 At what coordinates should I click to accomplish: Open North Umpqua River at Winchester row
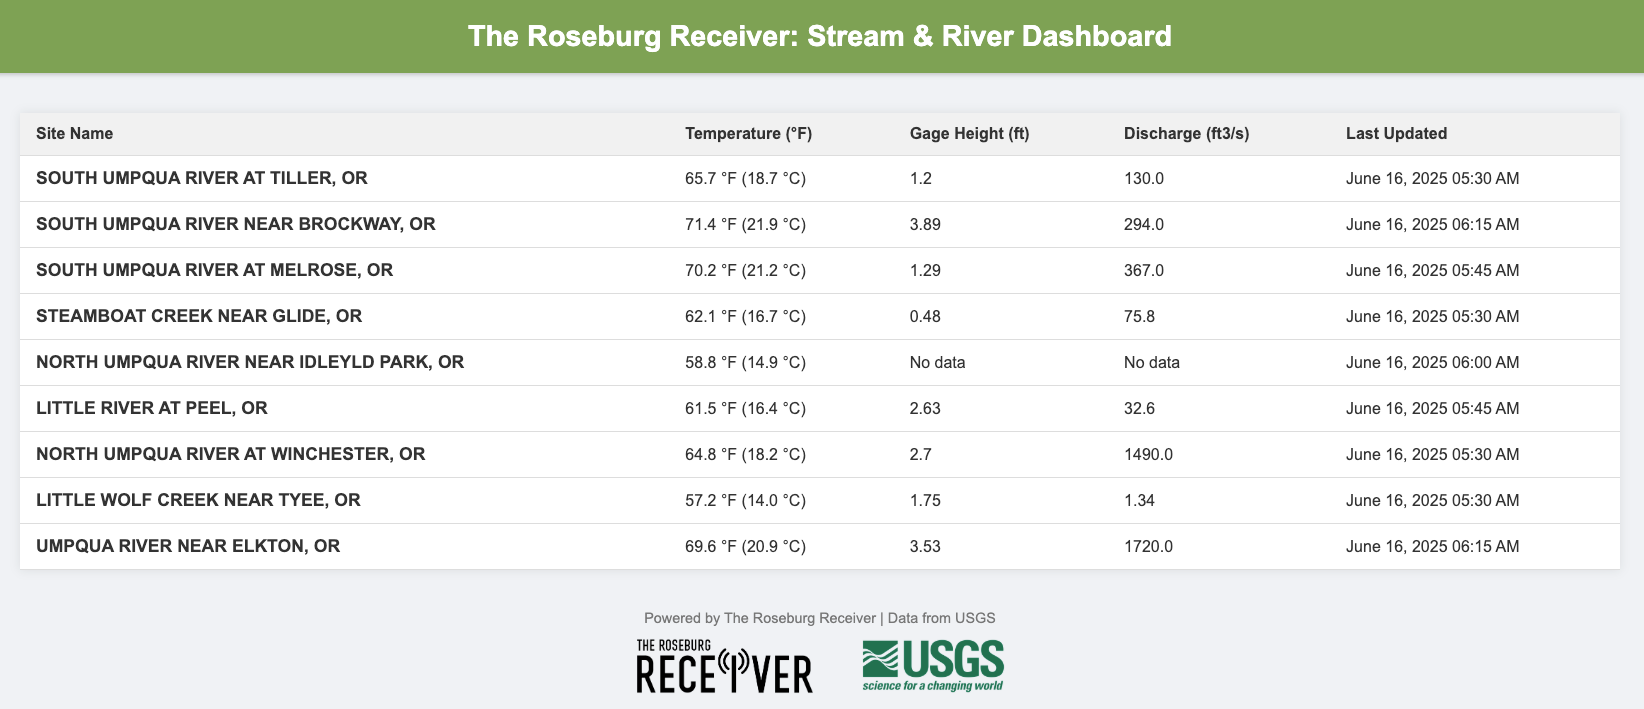(x=231, y=454)
